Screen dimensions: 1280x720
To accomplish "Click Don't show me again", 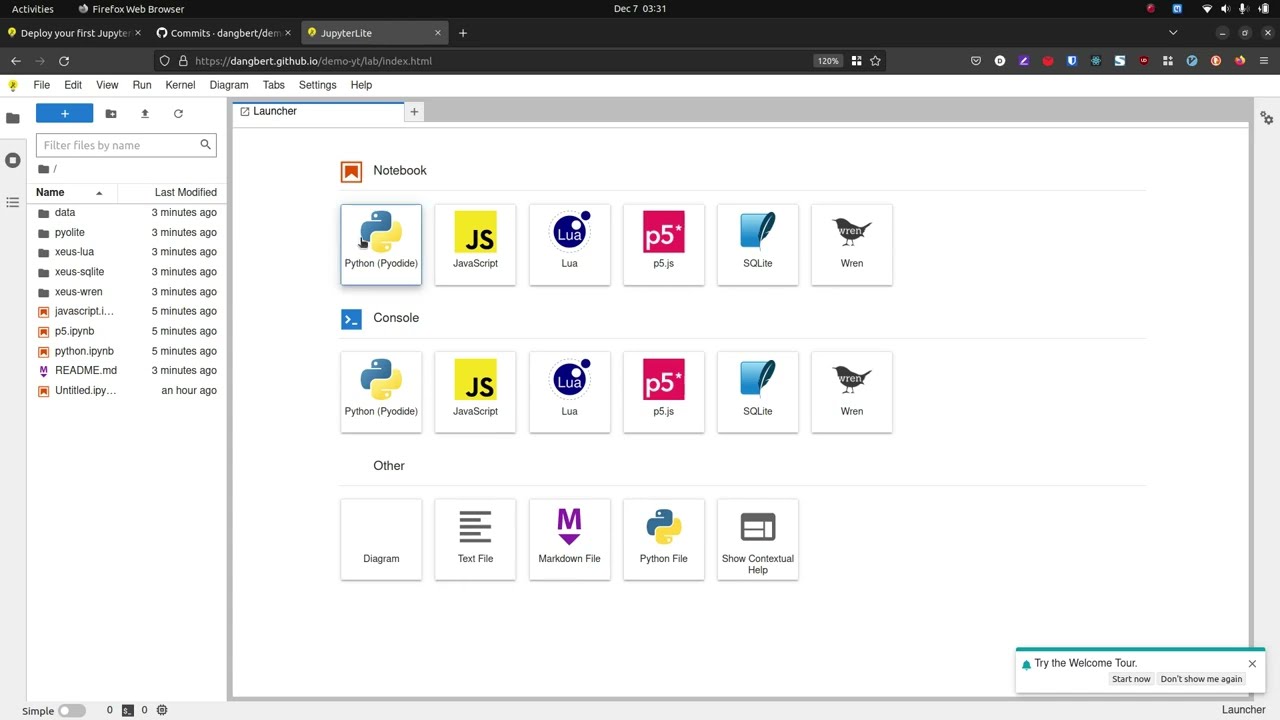I will pyautogui.click(x=1201, y=679).
